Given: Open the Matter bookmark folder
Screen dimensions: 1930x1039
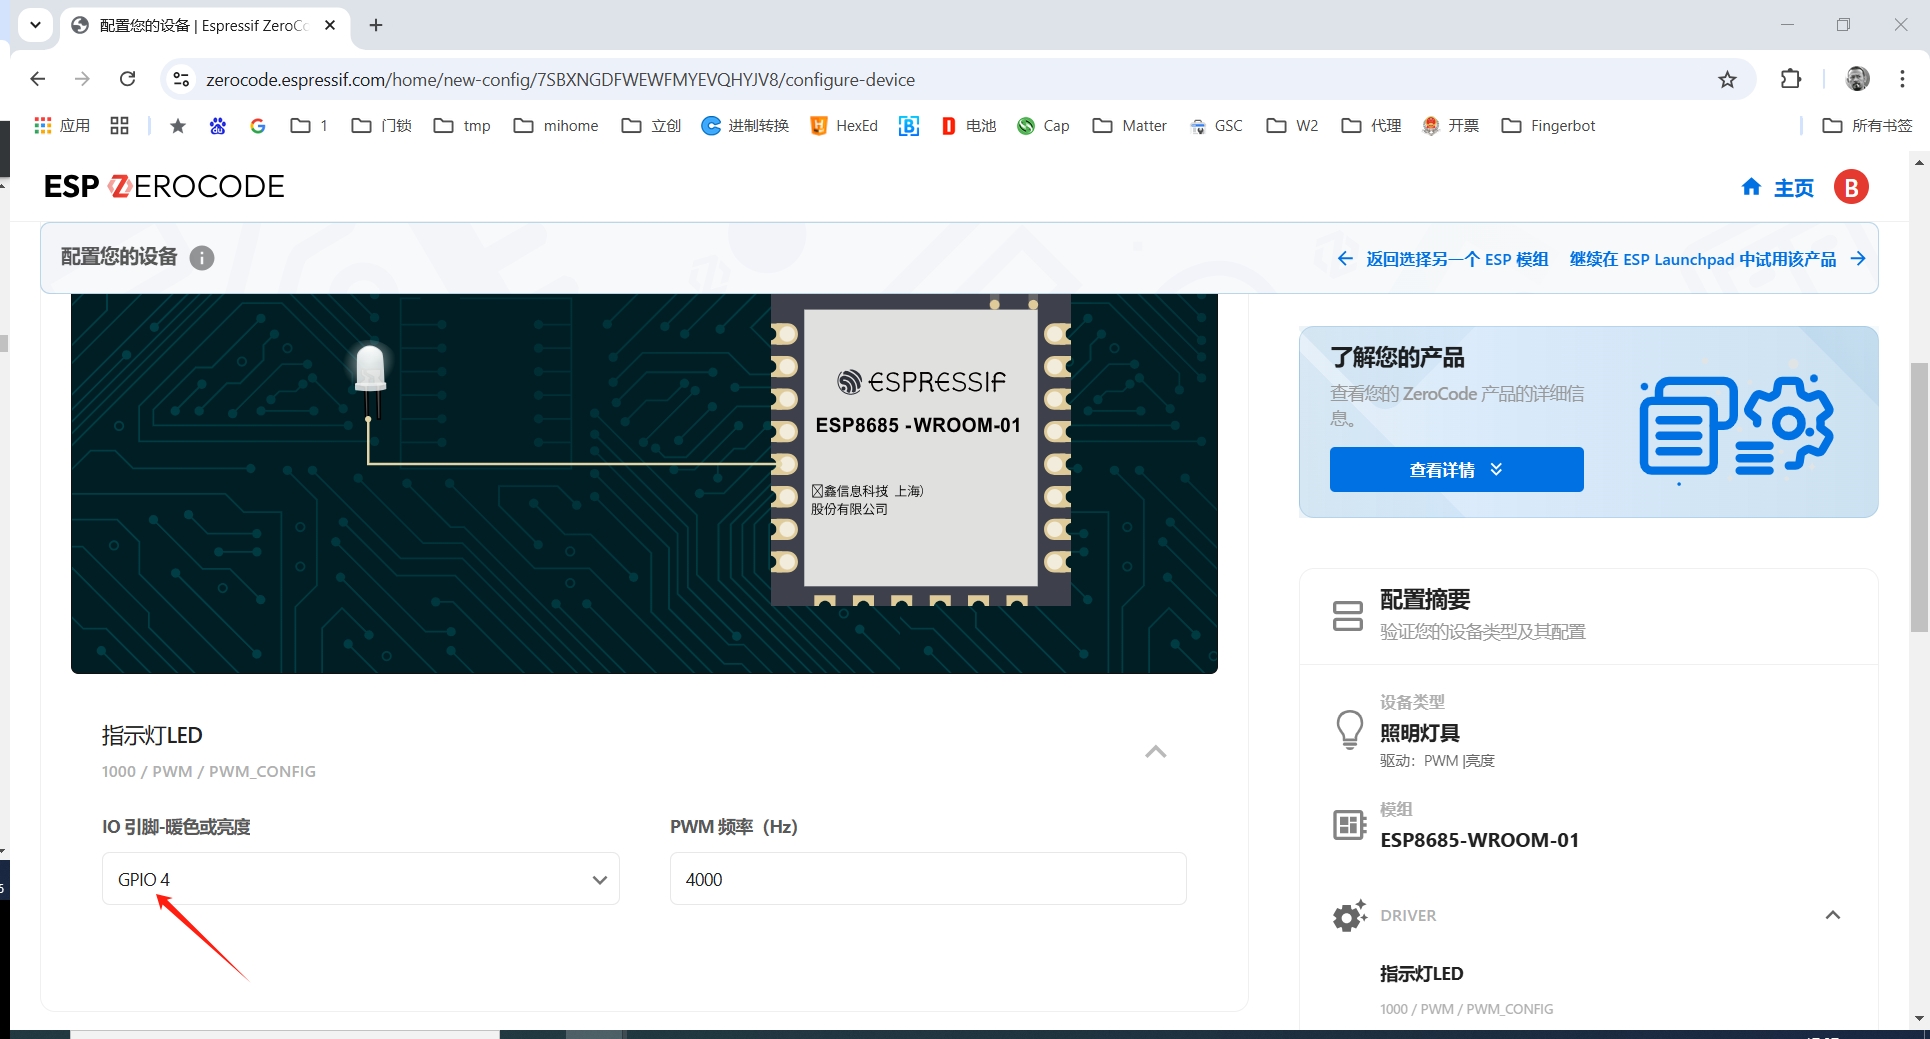Looking at the screenshot, I should tap(1130, 125).
